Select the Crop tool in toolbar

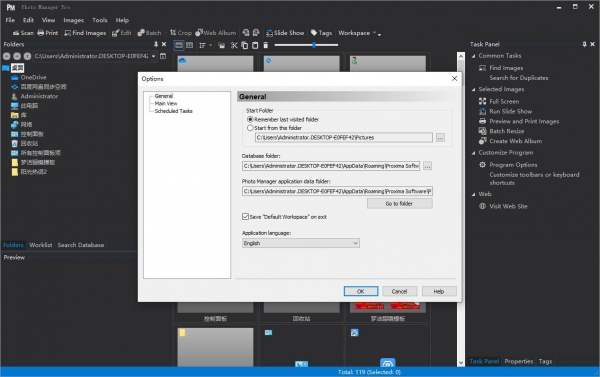tap(181, 33)
